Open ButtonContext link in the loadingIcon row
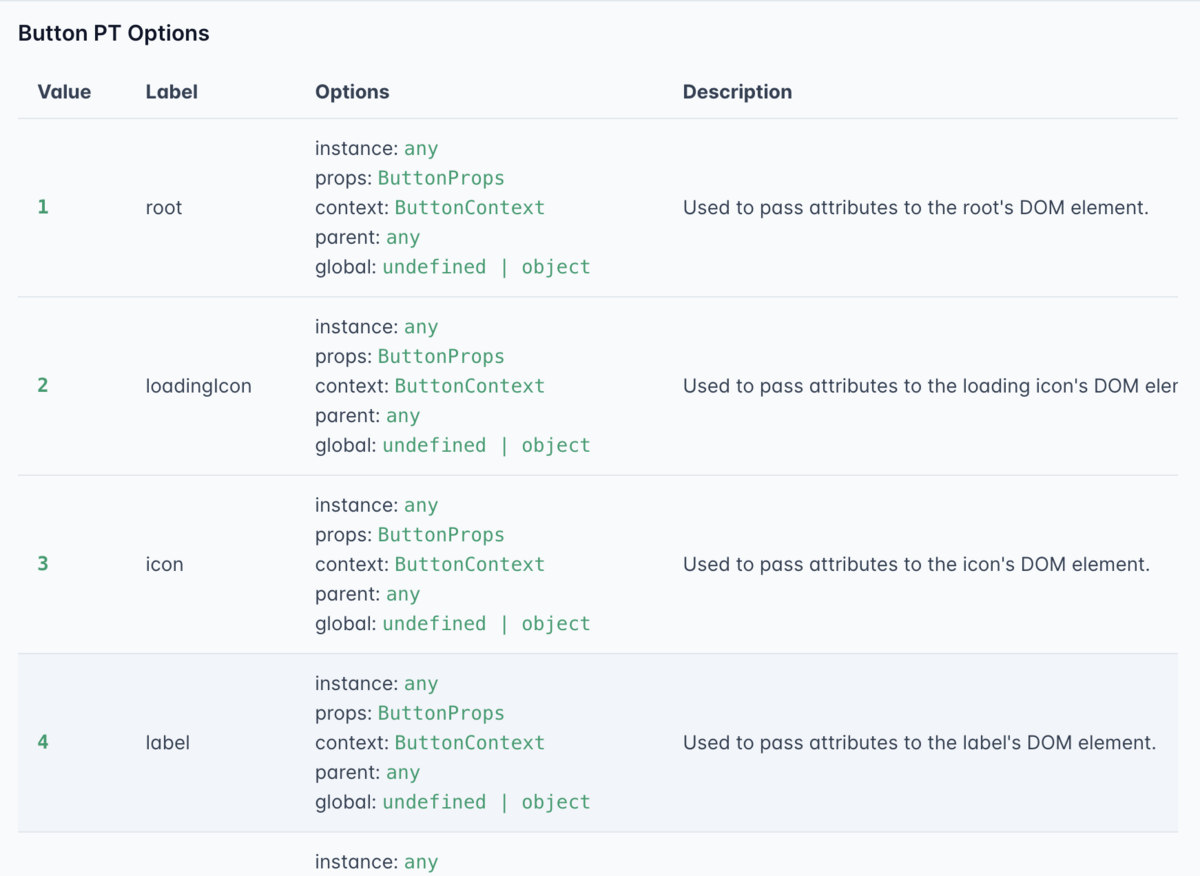The width and height of the screenshot is (1200, 876). point(470,386)
